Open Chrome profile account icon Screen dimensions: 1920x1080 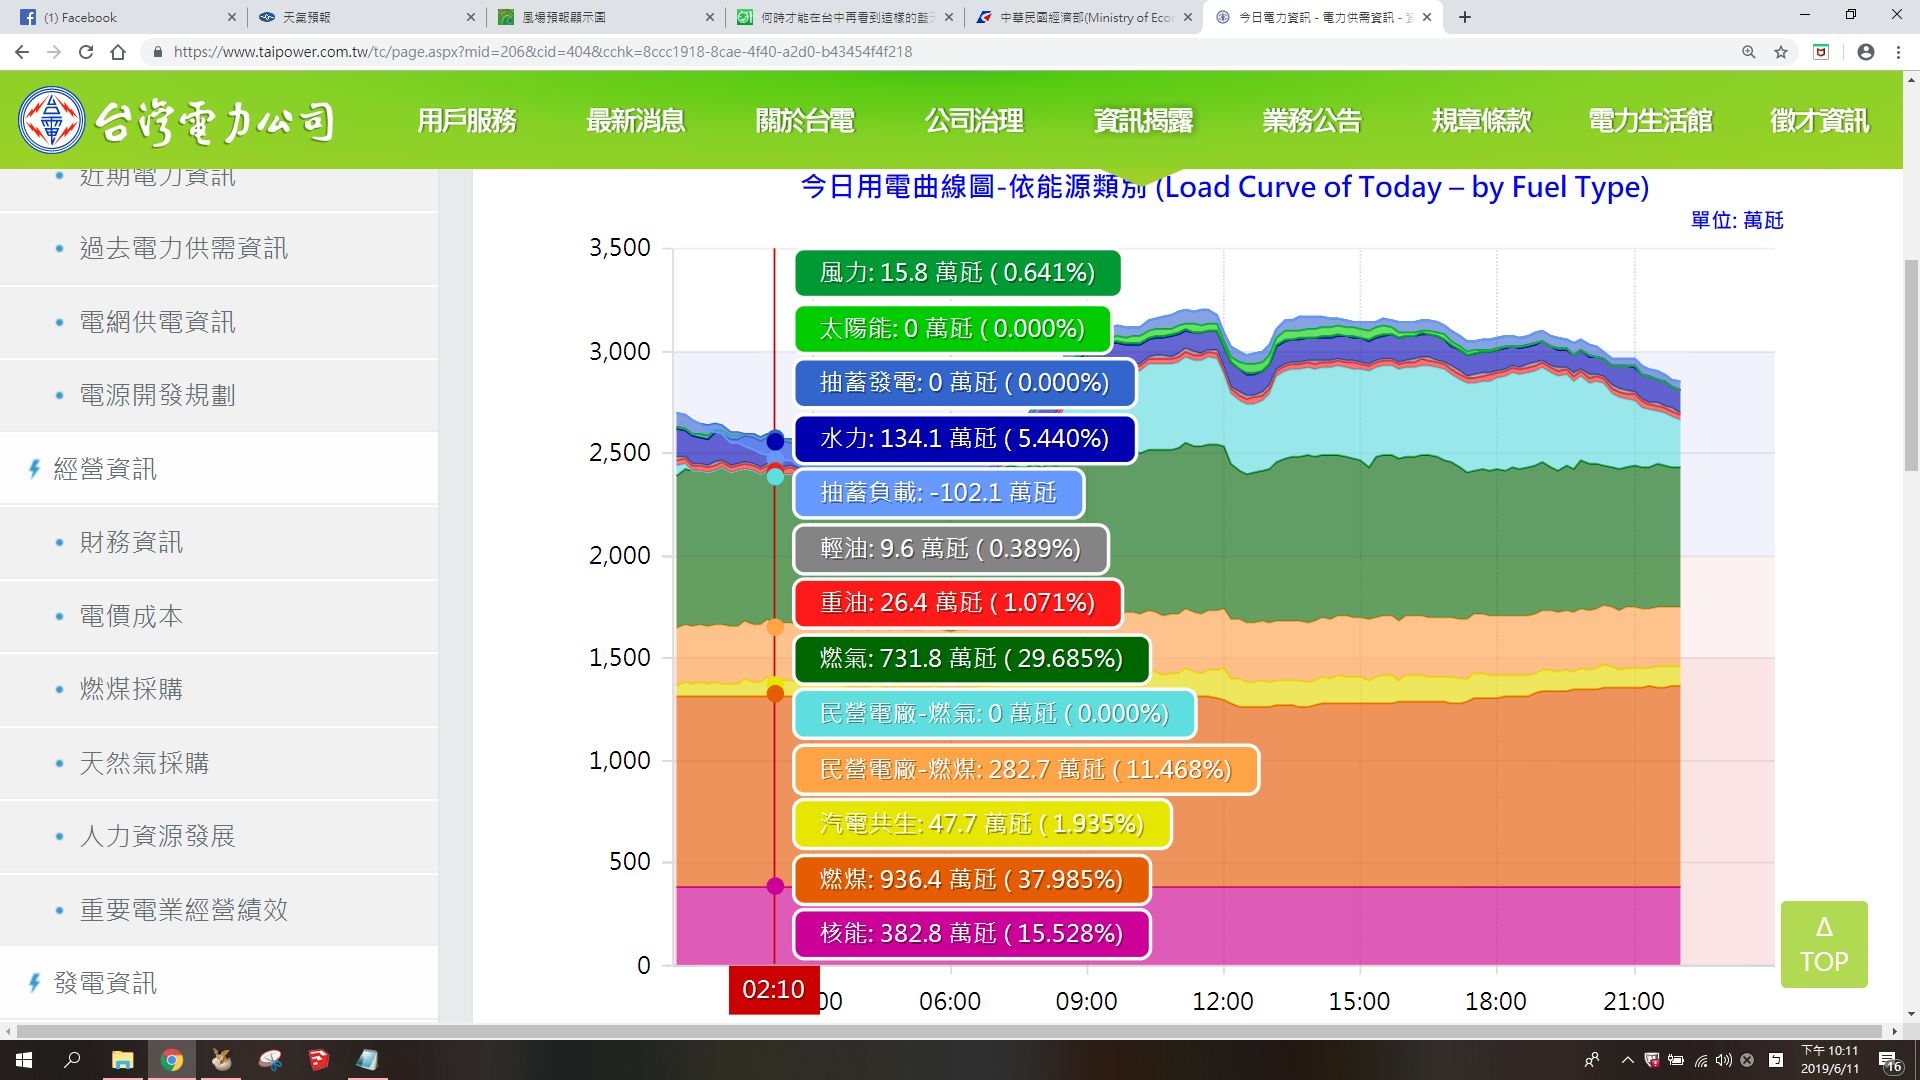pyautogui.click(x=1866, y=52)
